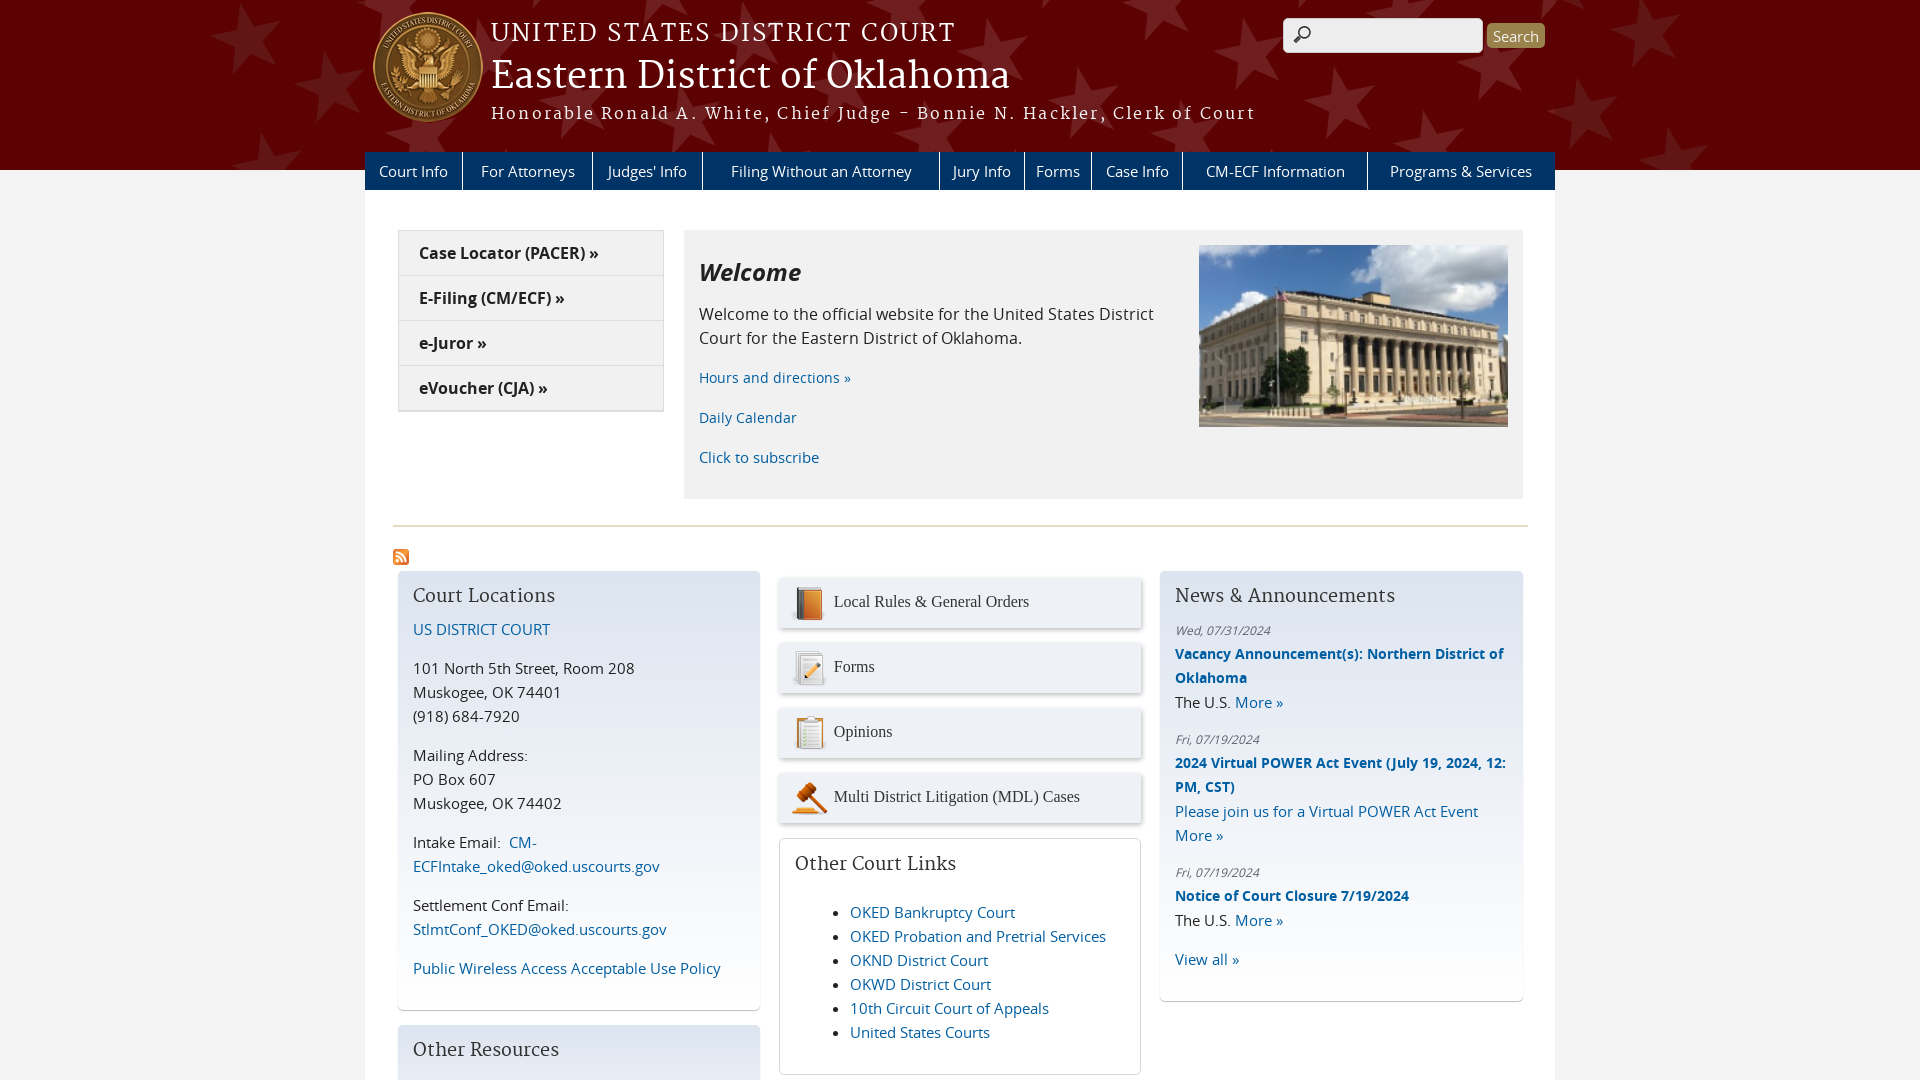Screen dimensions: 1920x1080
Task: Click the Local Rules book icon
Action: (809, 603)
